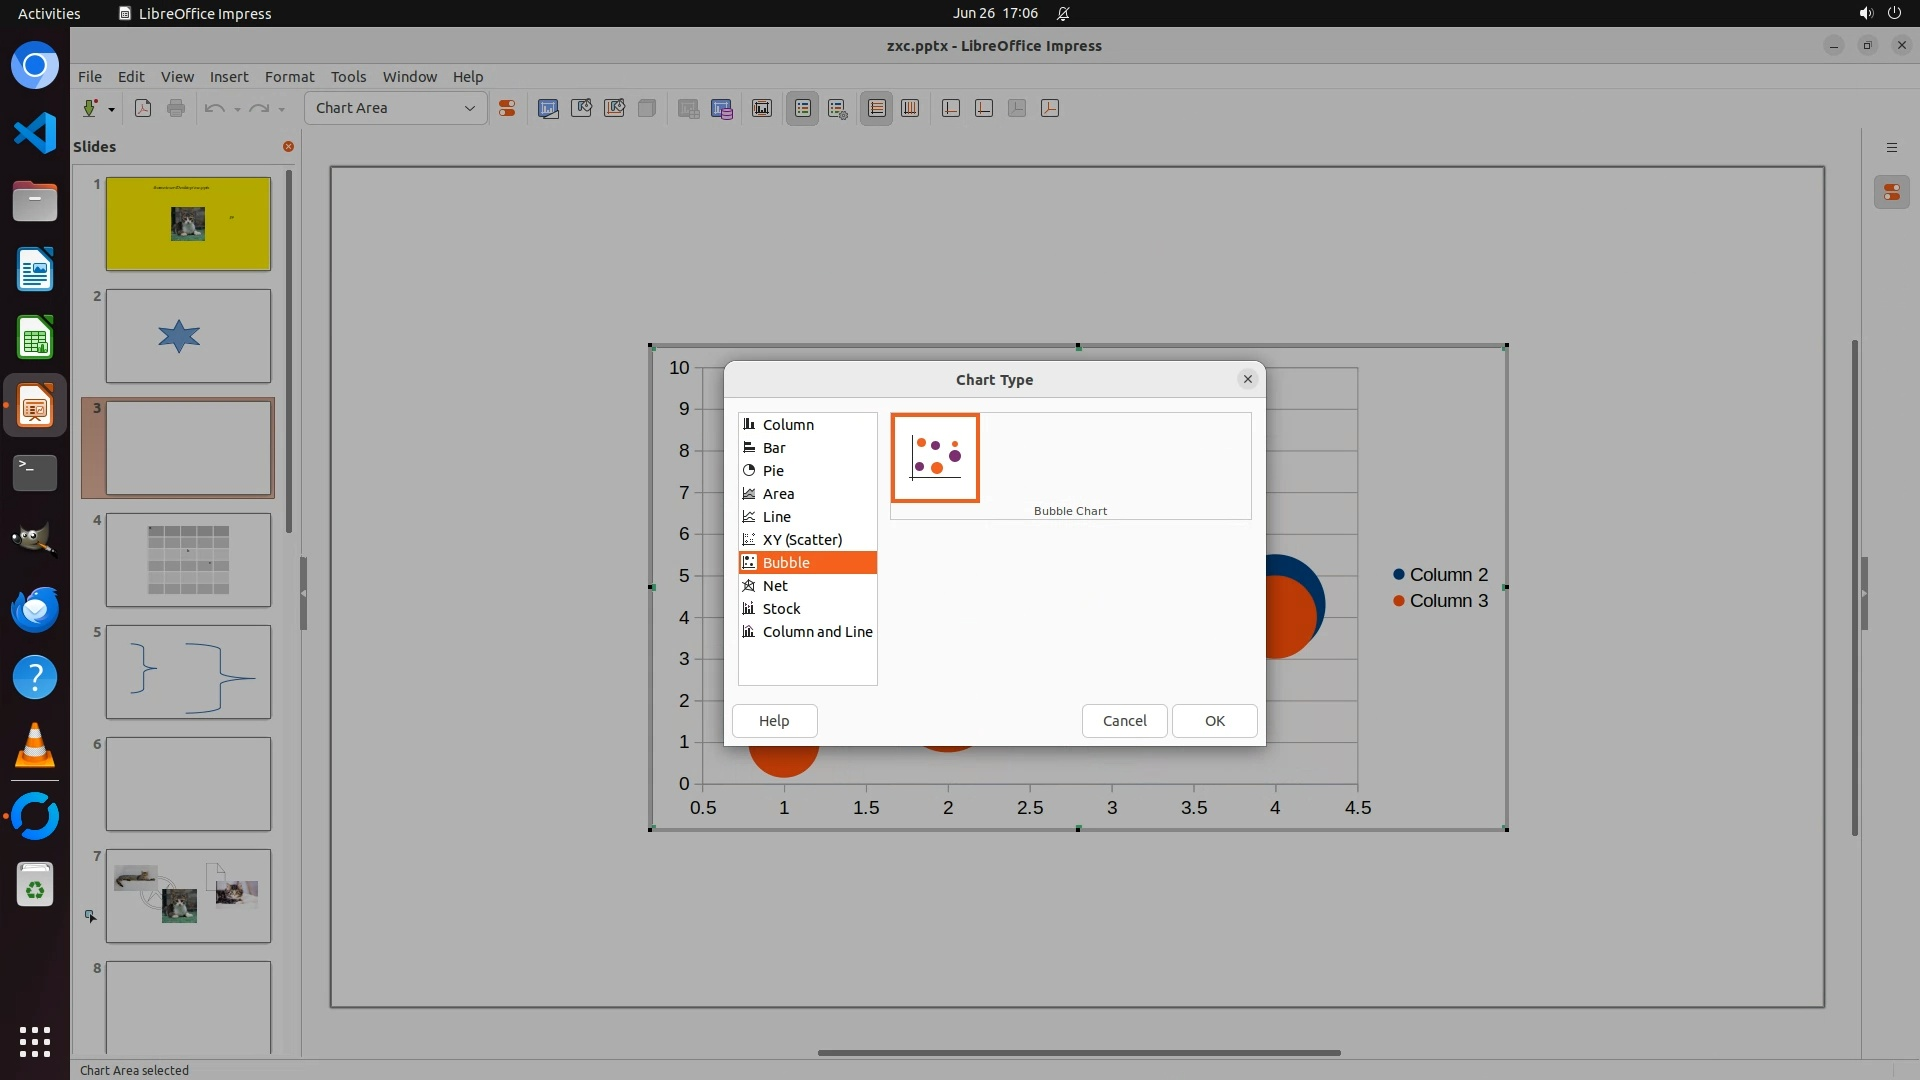Image resolution: width=1920 pixels, height=1080 pixels.
Task: Open the save button dropdown arrow
Action: [111, 109]
